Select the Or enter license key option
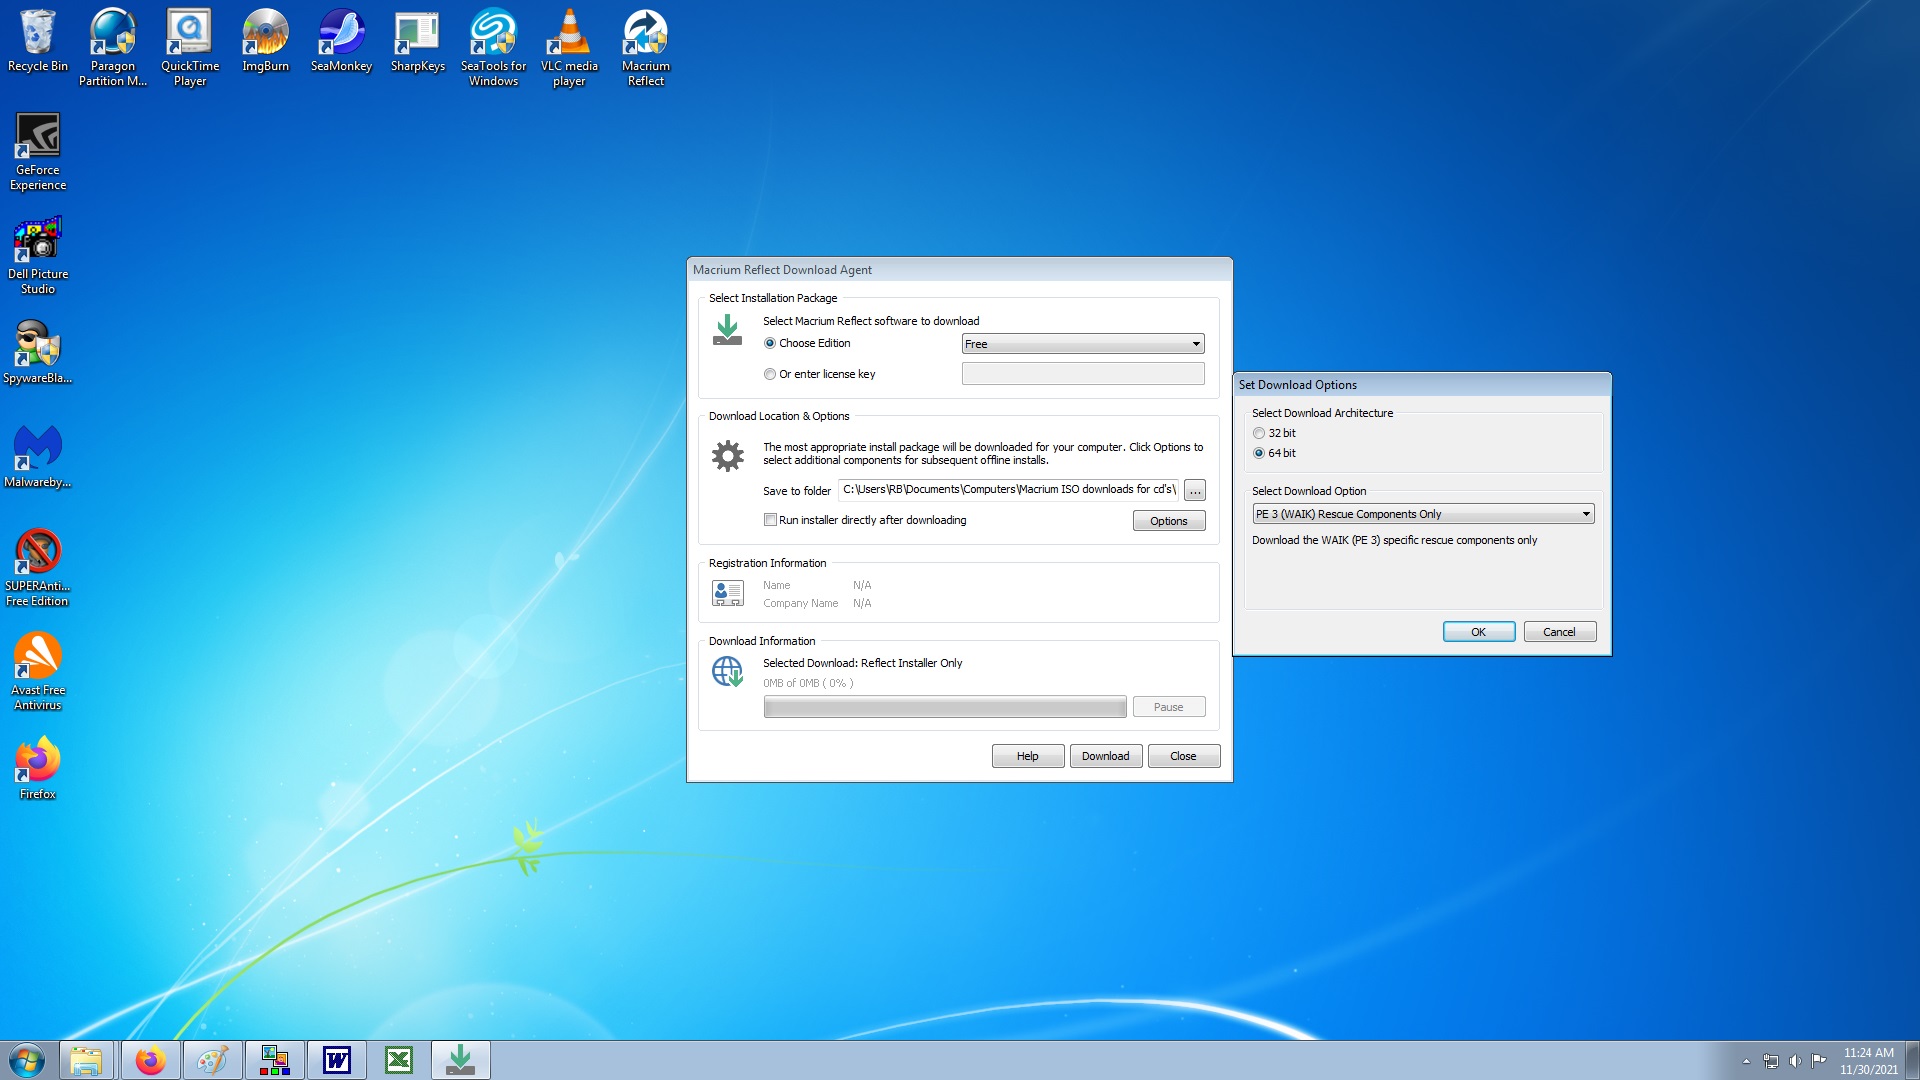 pyautogui.click(x=770, y=374)
